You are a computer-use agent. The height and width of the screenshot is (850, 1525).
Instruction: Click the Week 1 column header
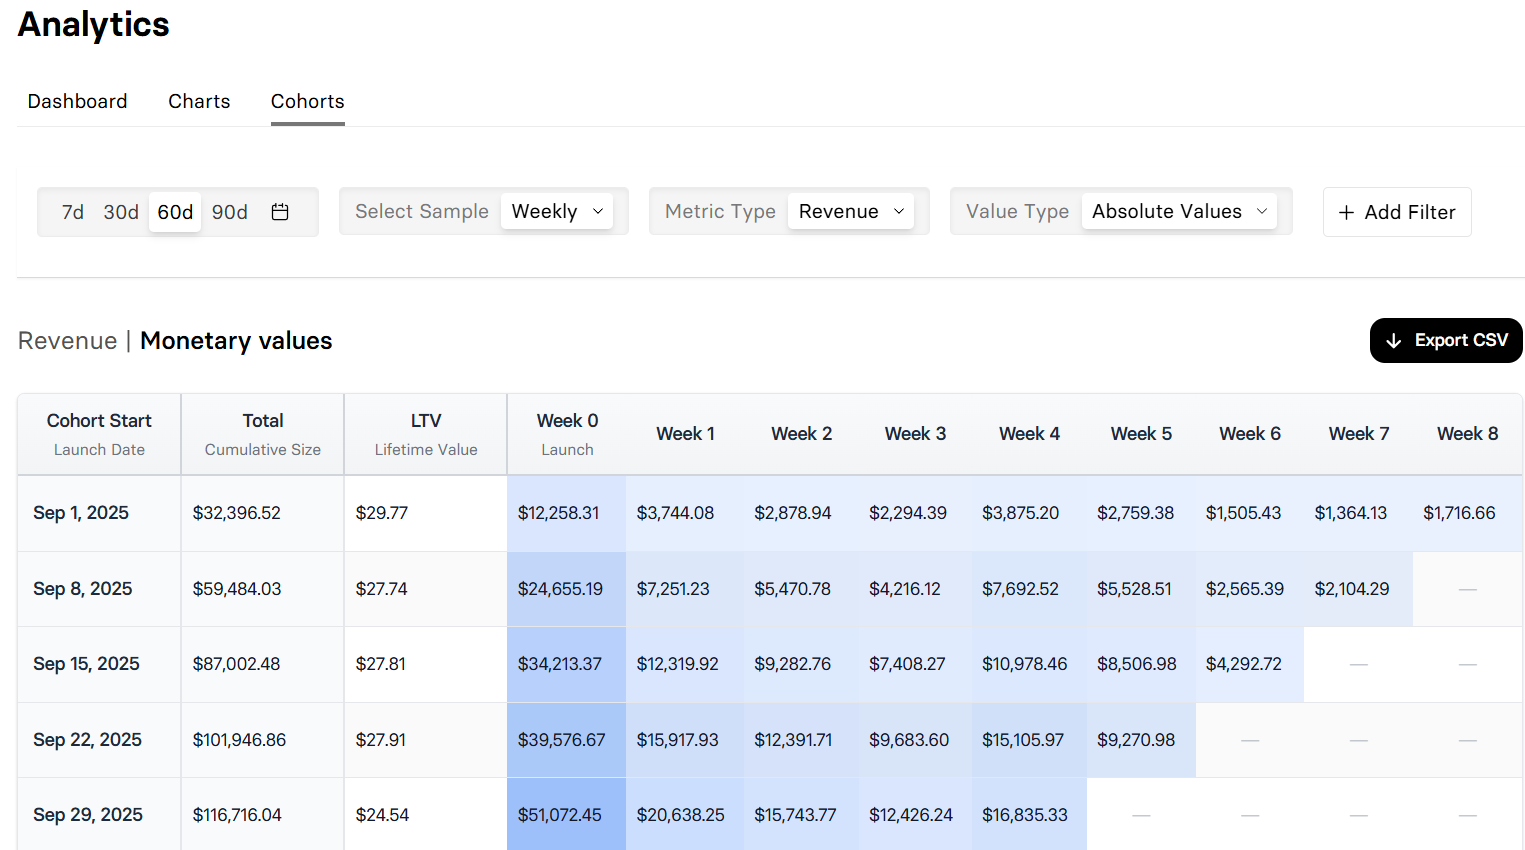tap(685, 434)
